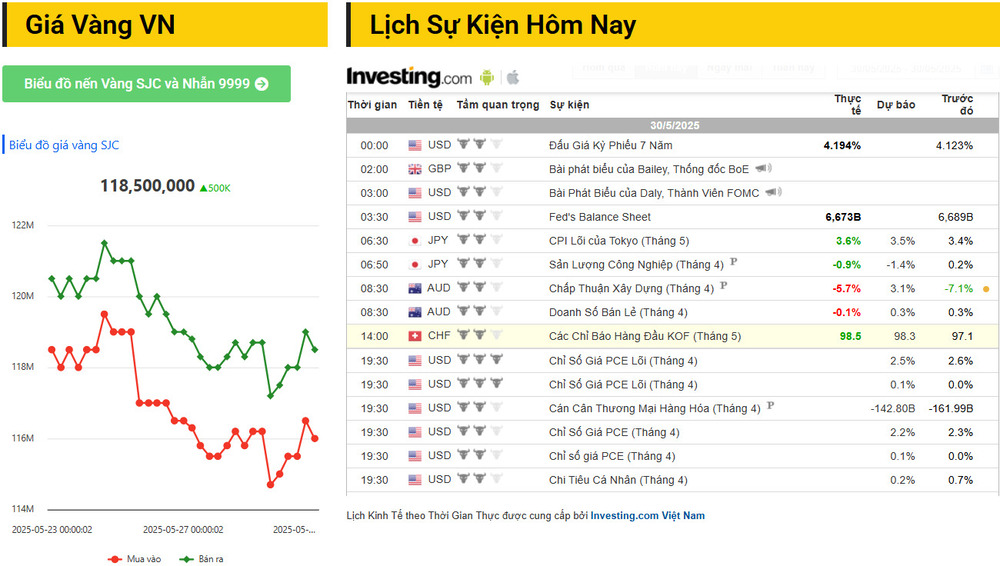
Task: Click the preliminary P icon next to Sản Lượng Công Nghiệp
Action: point(733,262)
